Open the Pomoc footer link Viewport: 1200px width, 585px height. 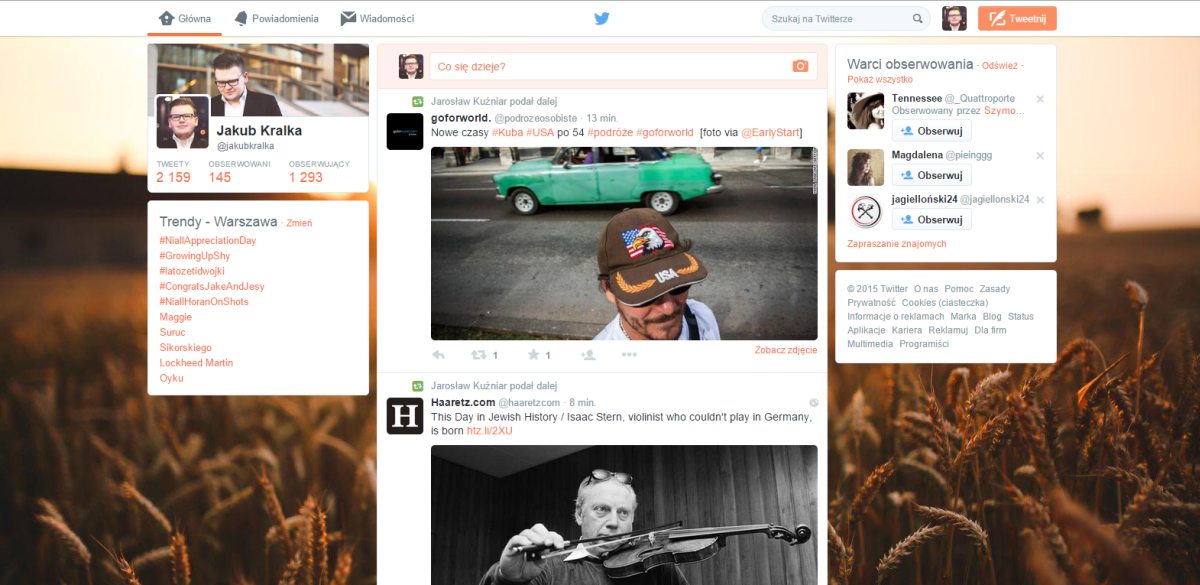point(959,289)
